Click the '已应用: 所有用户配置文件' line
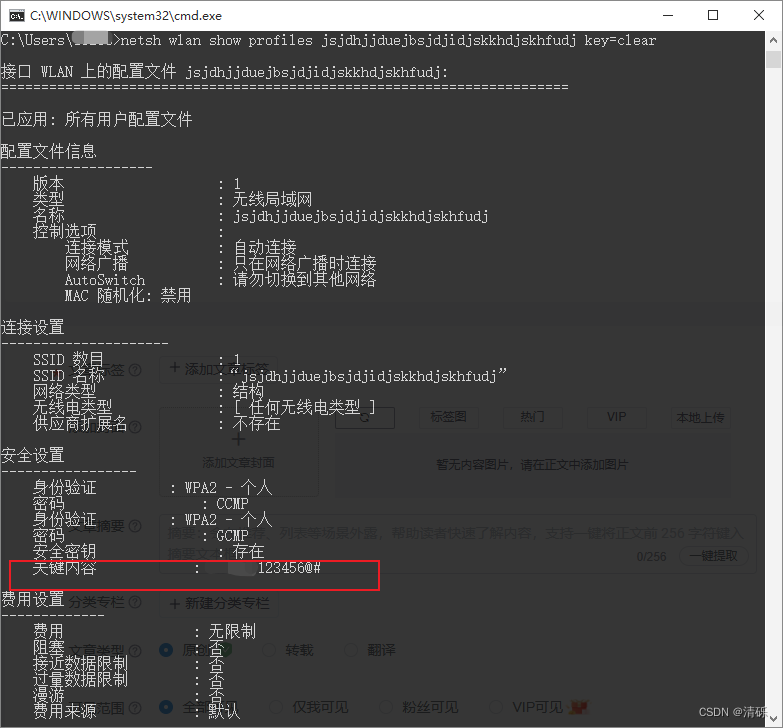The image size is (783, 728). pos(97,119)
